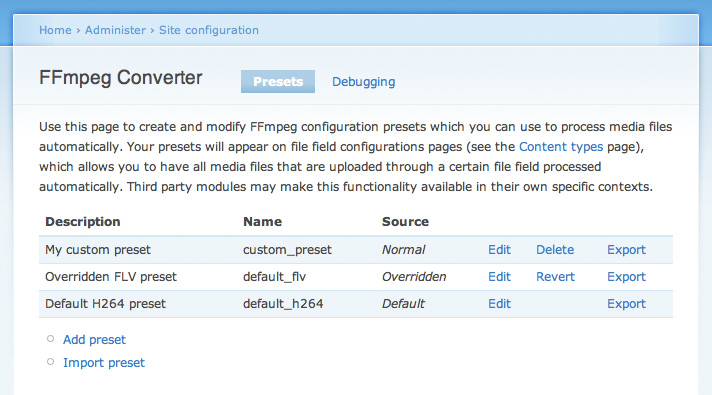The height and width of the screenshot is (395, 712).
Task: Delete the My custom preset row
Action: click(555, 250)
